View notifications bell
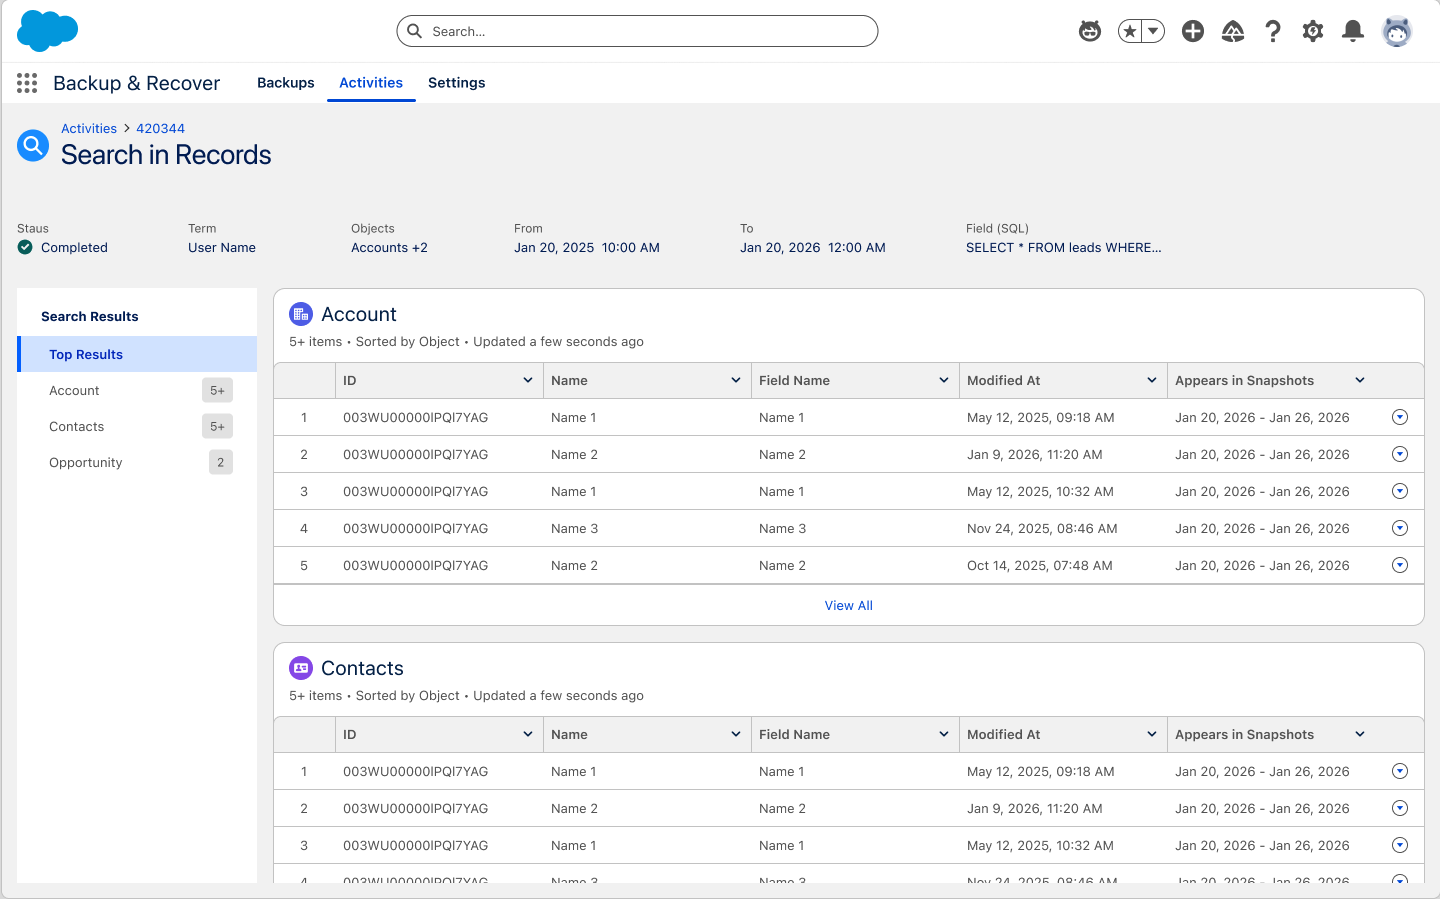This screenshot has width=1440, height=899. (1353, 31)
